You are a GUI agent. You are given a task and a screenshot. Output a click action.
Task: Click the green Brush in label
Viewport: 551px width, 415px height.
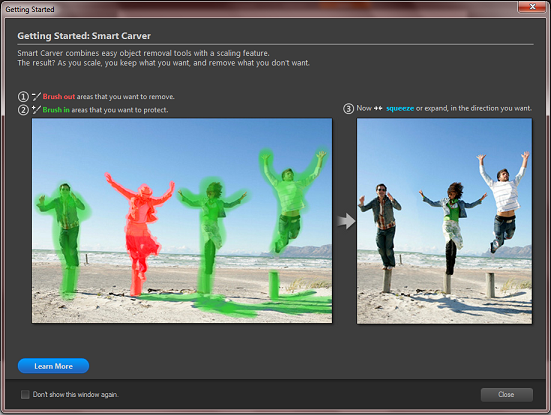tap(56, 110)
